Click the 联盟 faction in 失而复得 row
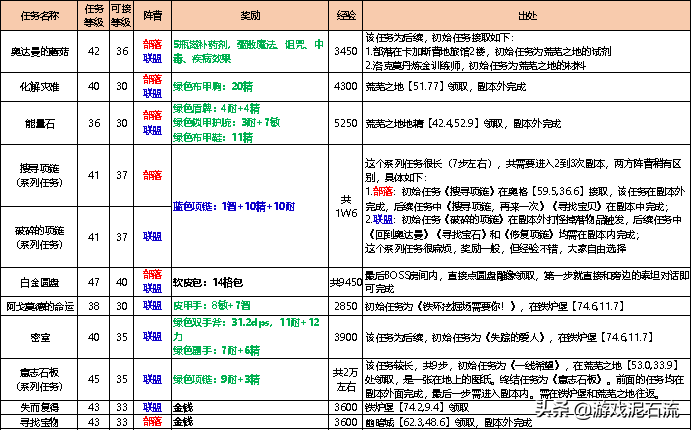692x431 pixels. coord(153,408)
